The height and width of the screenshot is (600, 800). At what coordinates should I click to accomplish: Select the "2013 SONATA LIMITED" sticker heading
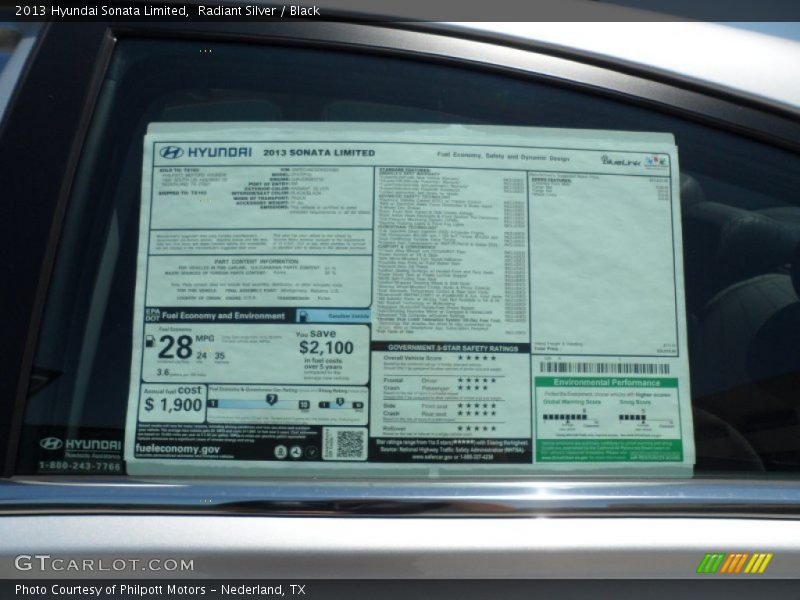319,153
